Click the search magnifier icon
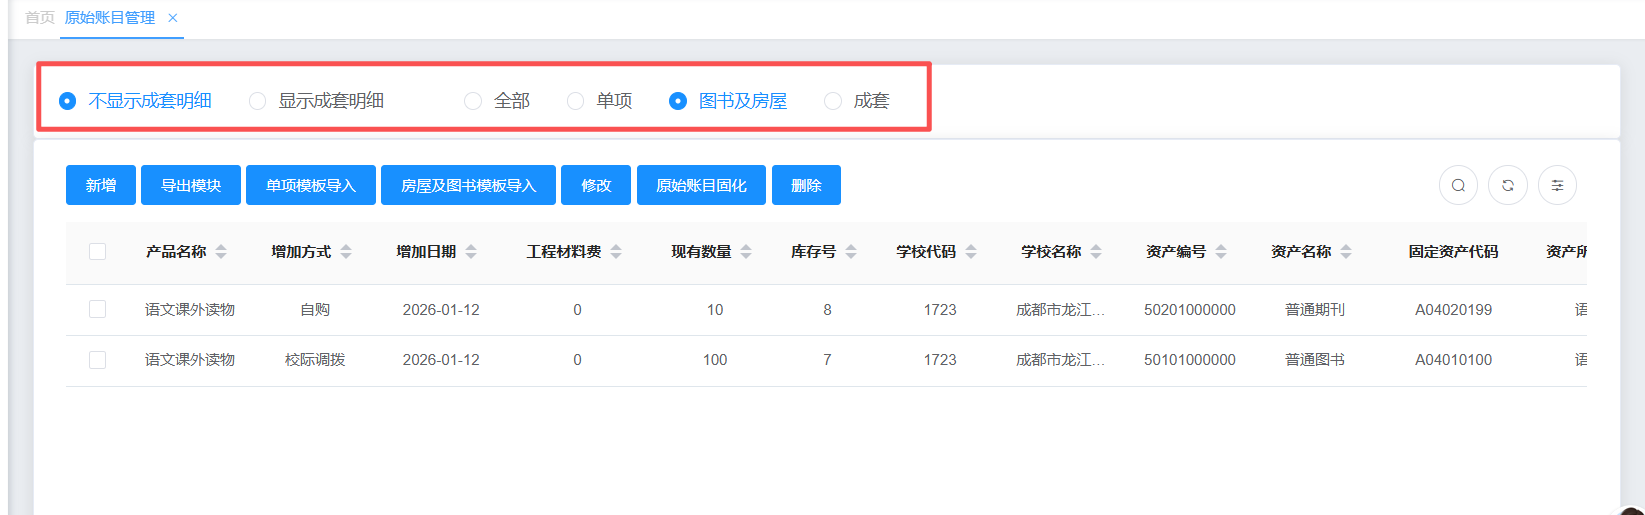This screenshot has height=515, width=1645. tap(1458, 185)
